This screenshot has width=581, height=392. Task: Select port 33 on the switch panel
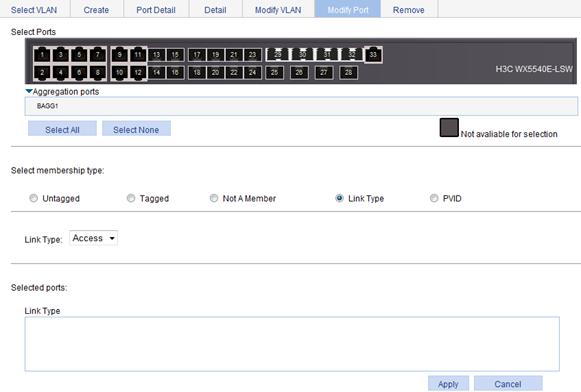pos(374,55)
